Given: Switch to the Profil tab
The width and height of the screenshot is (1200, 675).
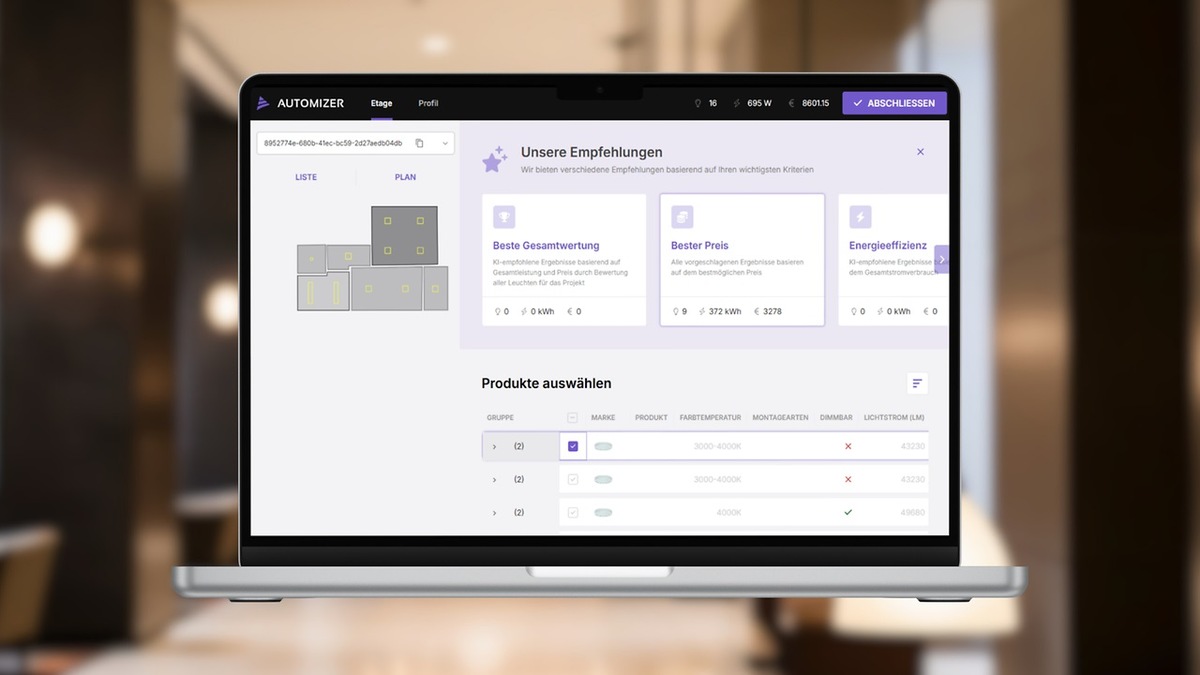Looking at the screenshot, I should point(428,103).
